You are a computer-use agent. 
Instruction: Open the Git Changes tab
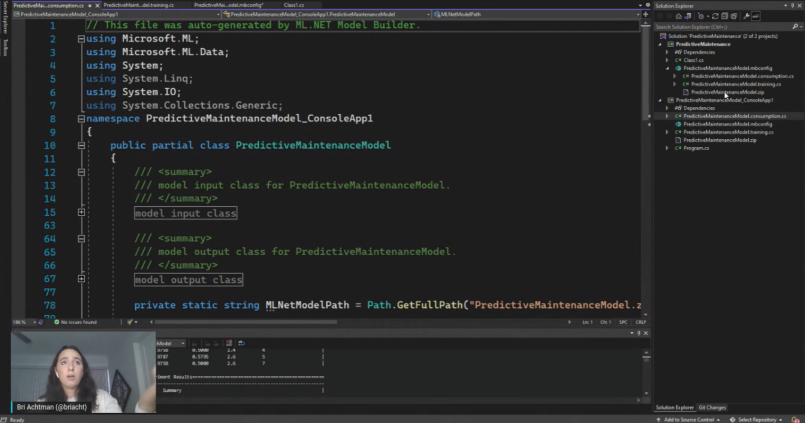click(713, 408)
